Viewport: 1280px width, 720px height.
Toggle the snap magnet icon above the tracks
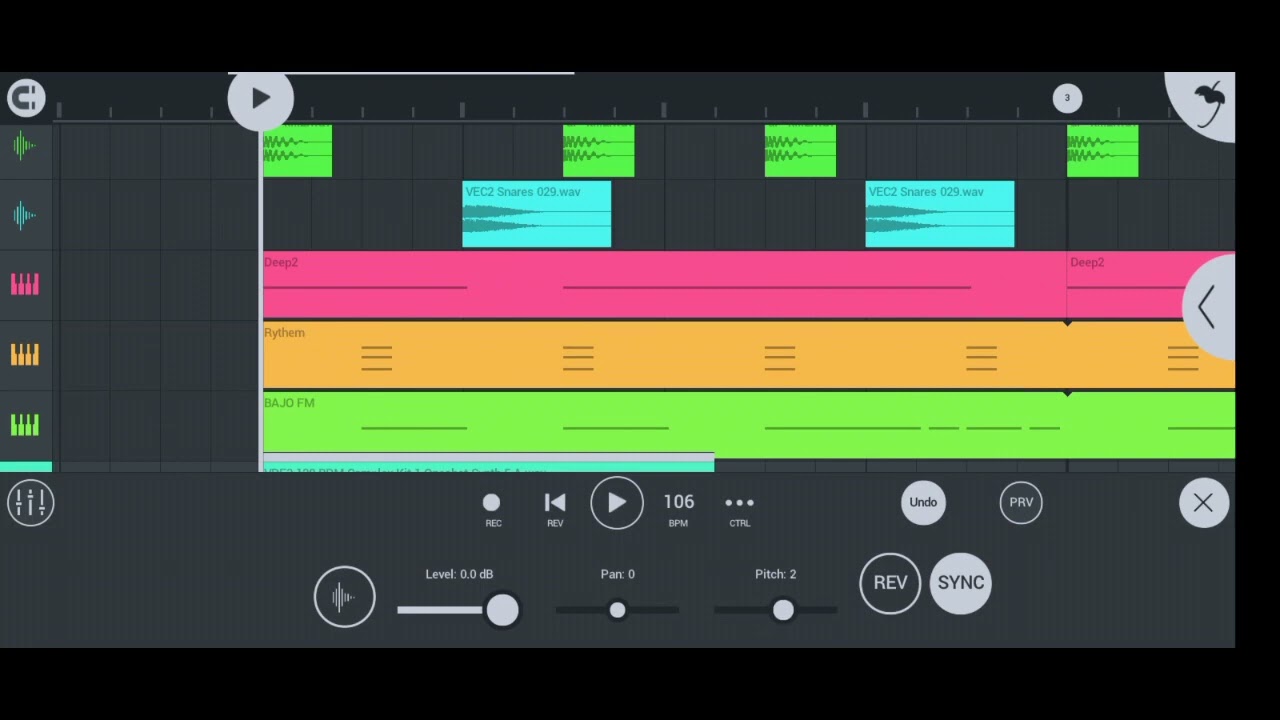coord(26,98)
